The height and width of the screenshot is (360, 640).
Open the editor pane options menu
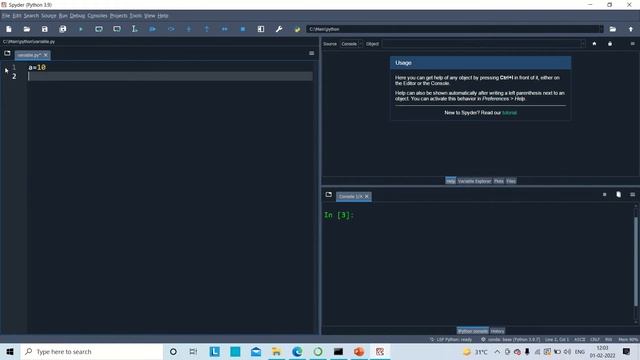[x=311, y=53]
